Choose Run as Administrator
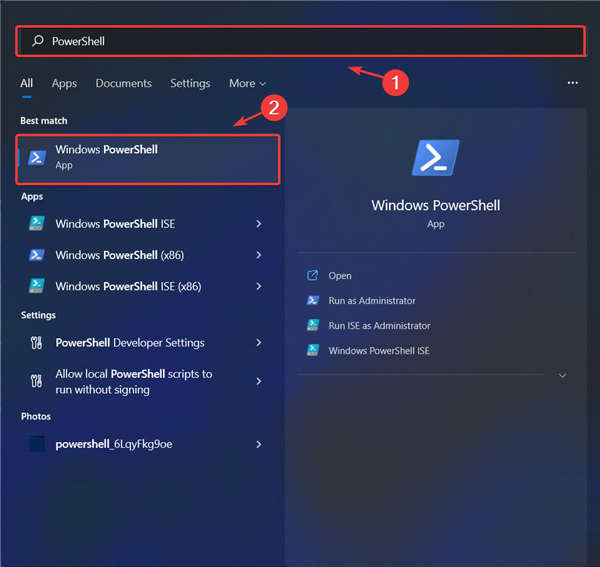Screen dimensions: 600x567 (372, 301)
